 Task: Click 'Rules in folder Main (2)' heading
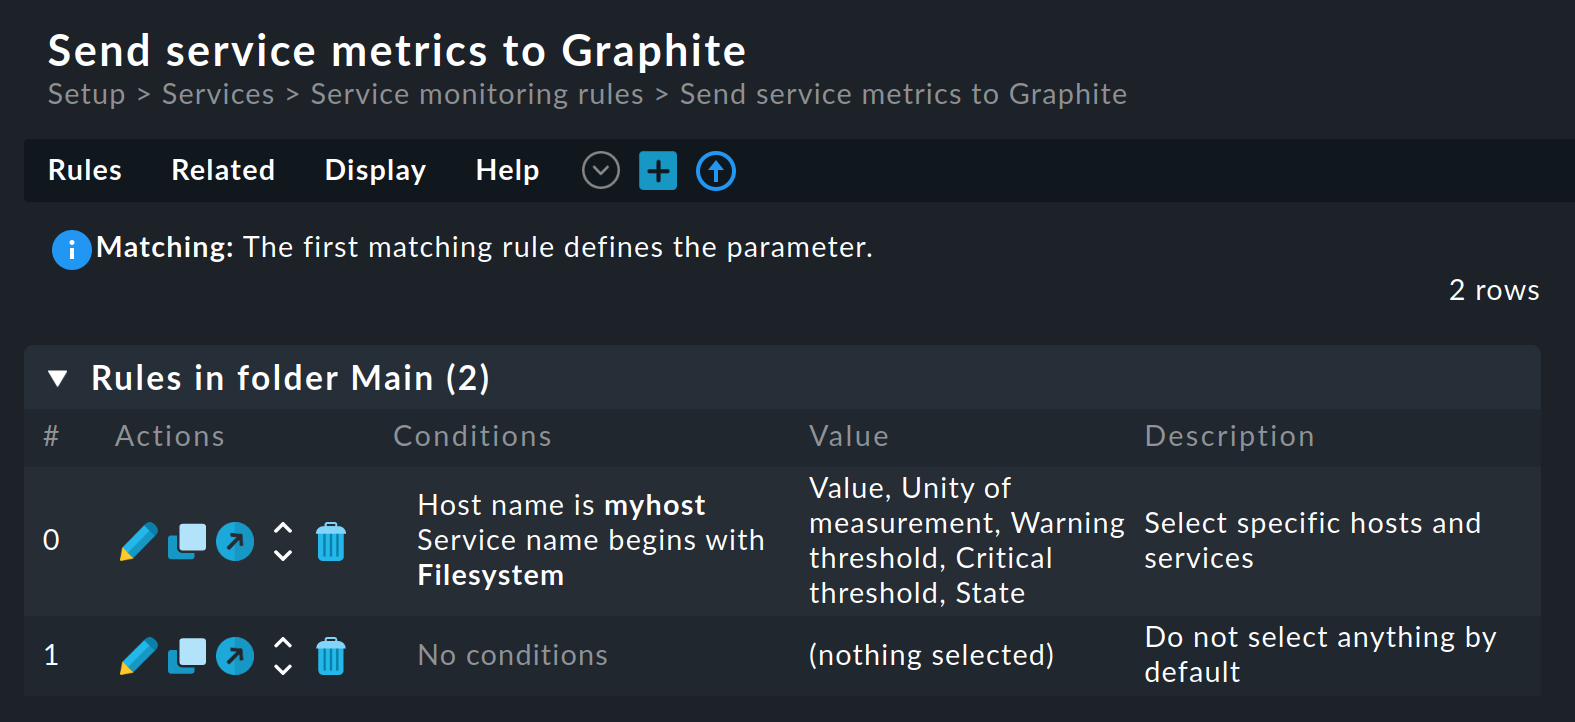[x=290, y=378]
